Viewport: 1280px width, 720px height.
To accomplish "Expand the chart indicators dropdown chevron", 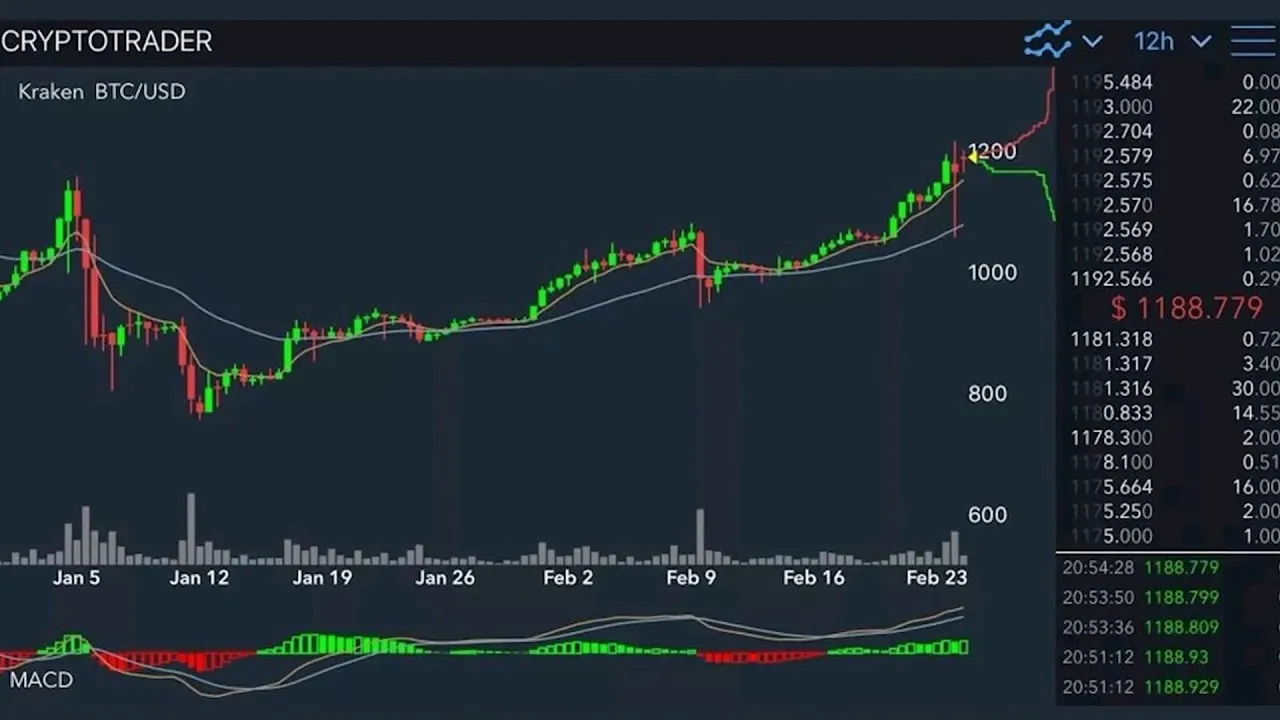I will [1092, 42].
